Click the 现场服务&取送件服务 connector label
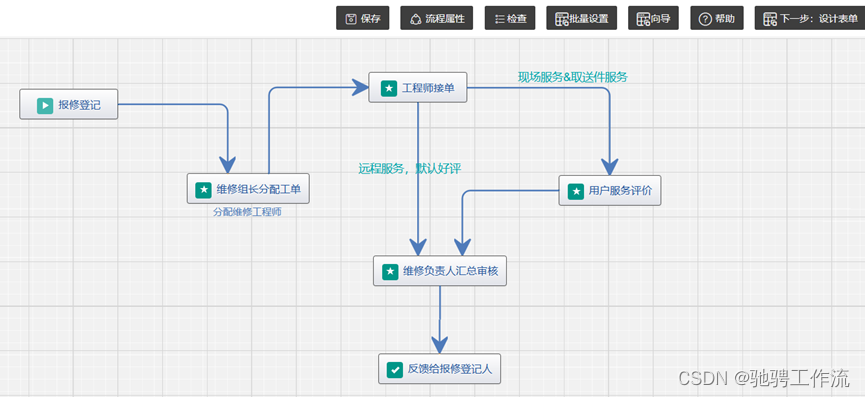This screenshot has height=397, width=865. pos(573,77)
